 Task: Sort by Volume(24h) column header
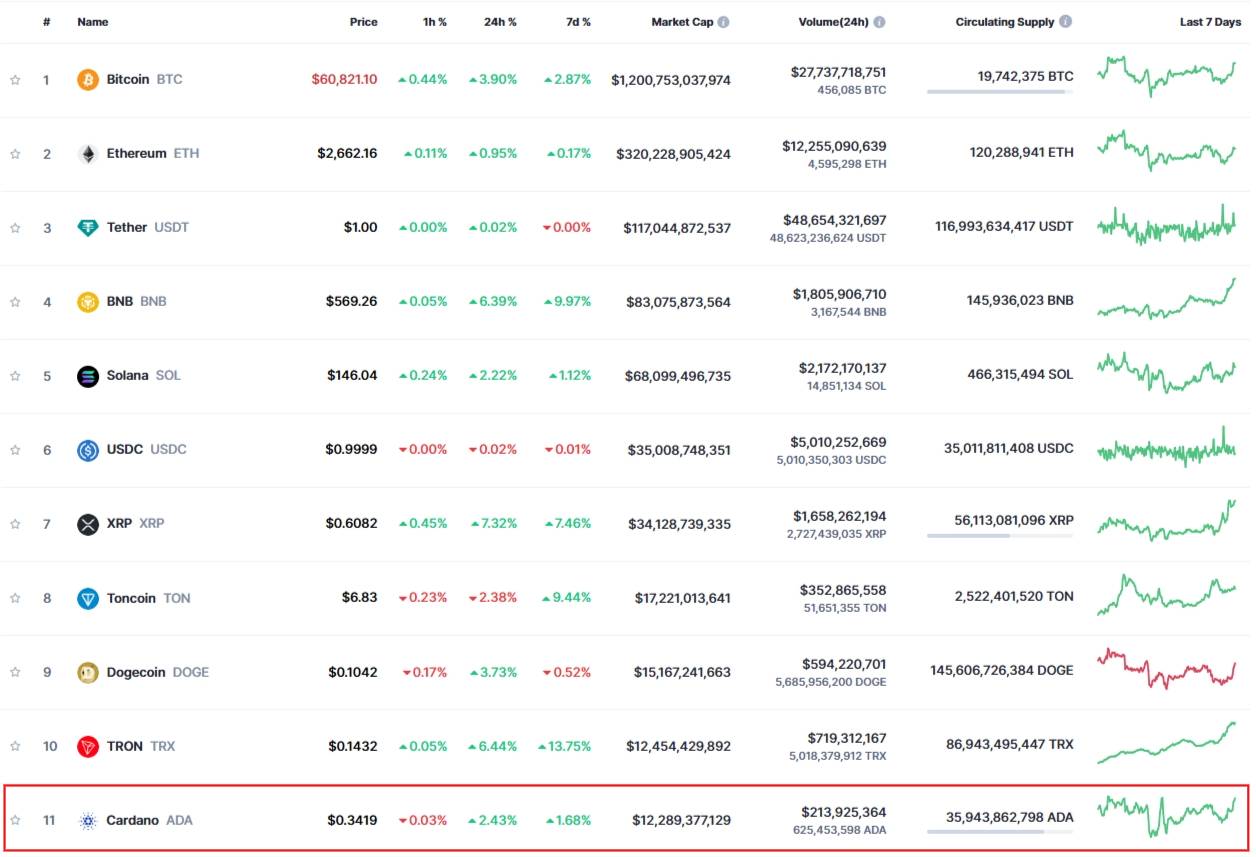tap(833, 21)
